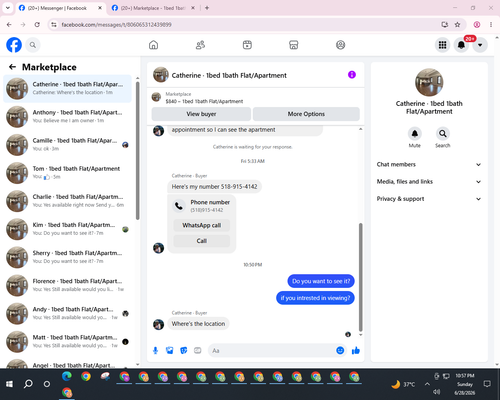Viewport: 500px width, 400px height.
Task: Click the 'Where's the location' message bubble
Action: tap(198, 324)
